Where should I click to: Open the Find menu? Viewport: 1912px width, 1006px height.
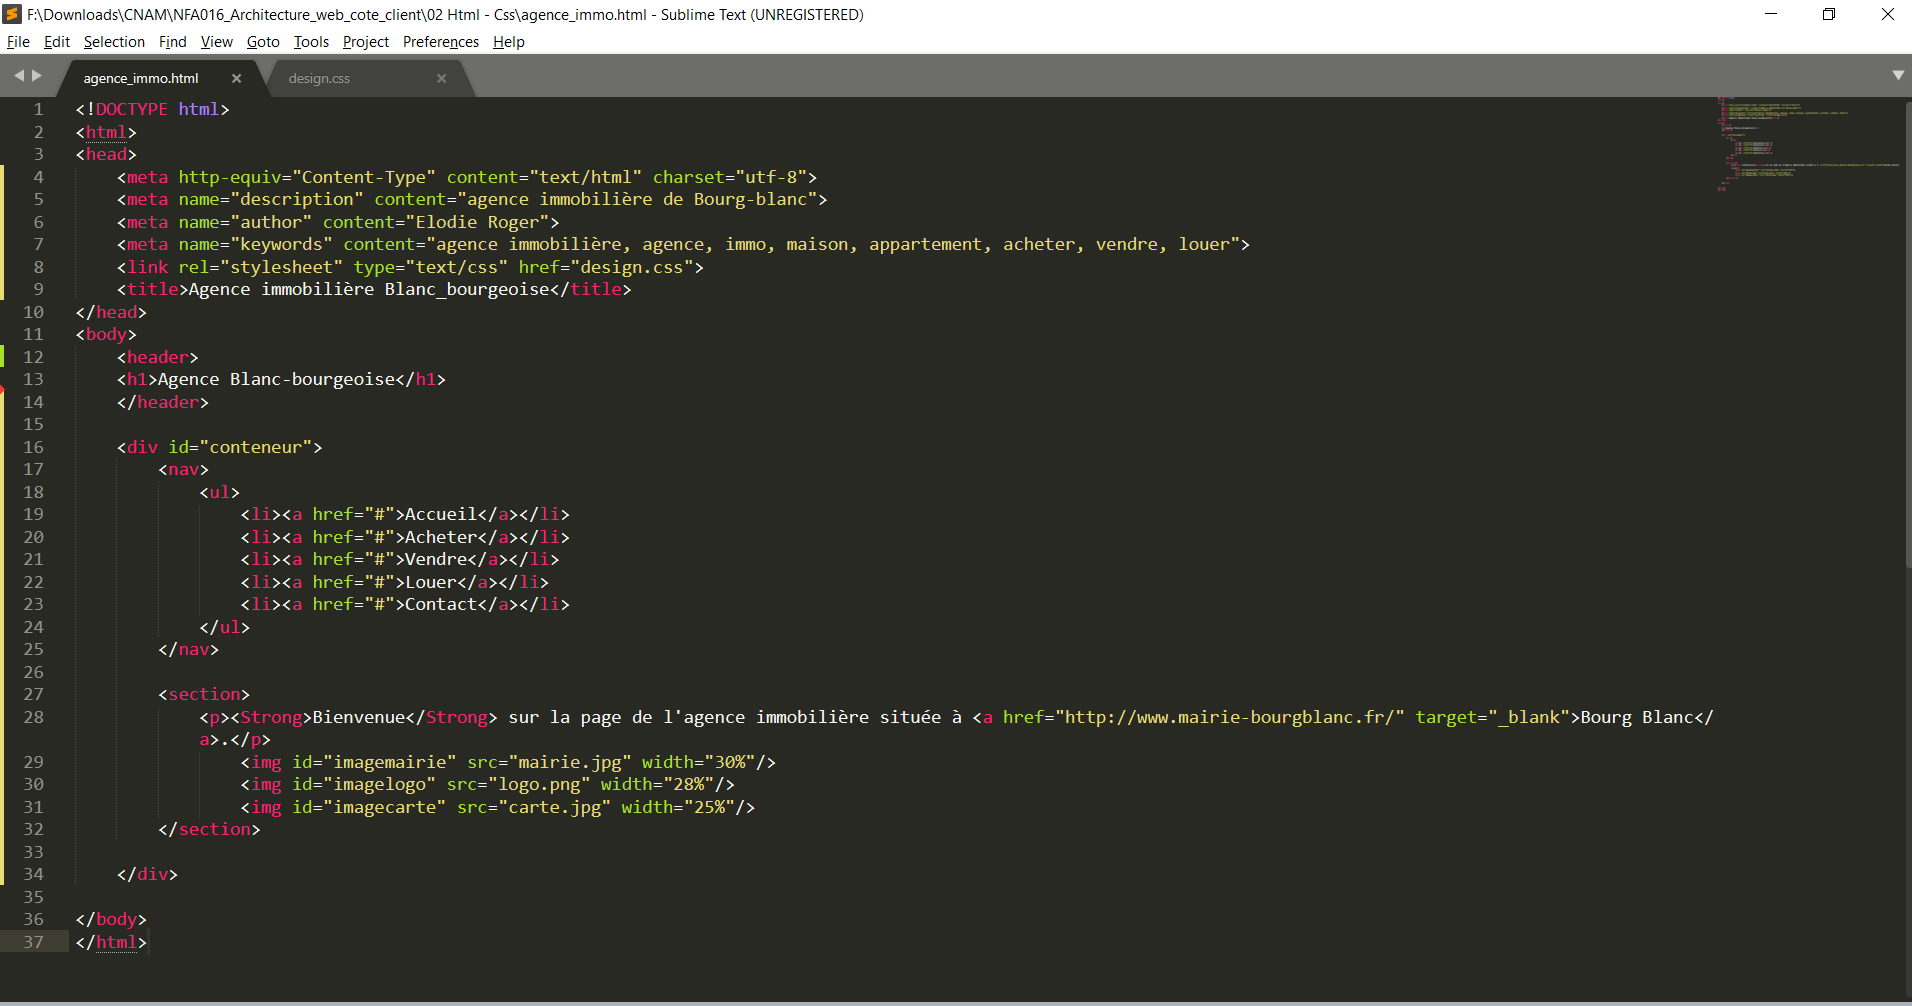point(172,42)
